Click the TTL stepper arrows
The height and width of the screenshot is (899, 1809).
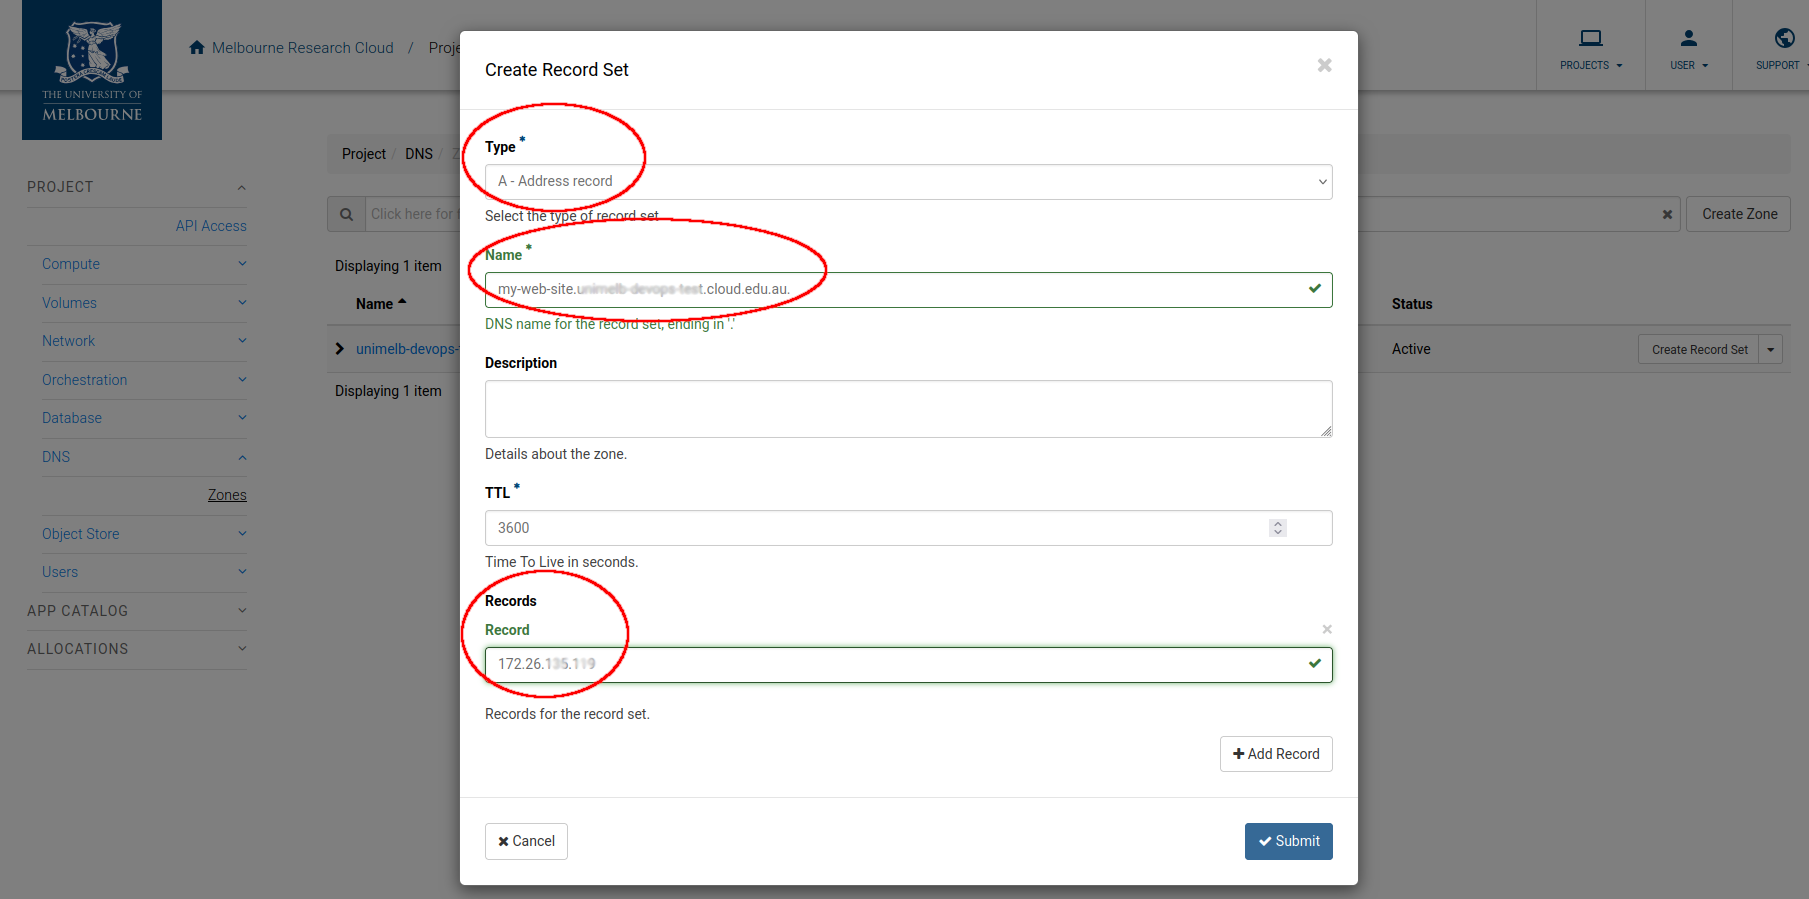pos(1278,528)
